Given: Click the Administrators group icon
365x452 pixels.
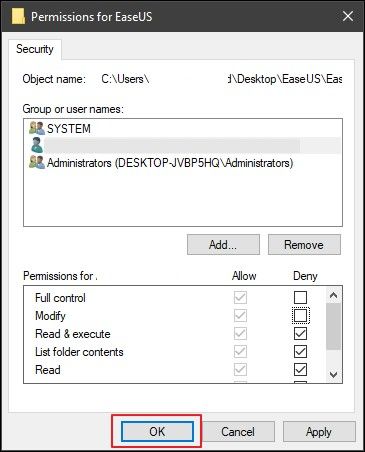Looking at the screenshot, I should tap(37, 162).
